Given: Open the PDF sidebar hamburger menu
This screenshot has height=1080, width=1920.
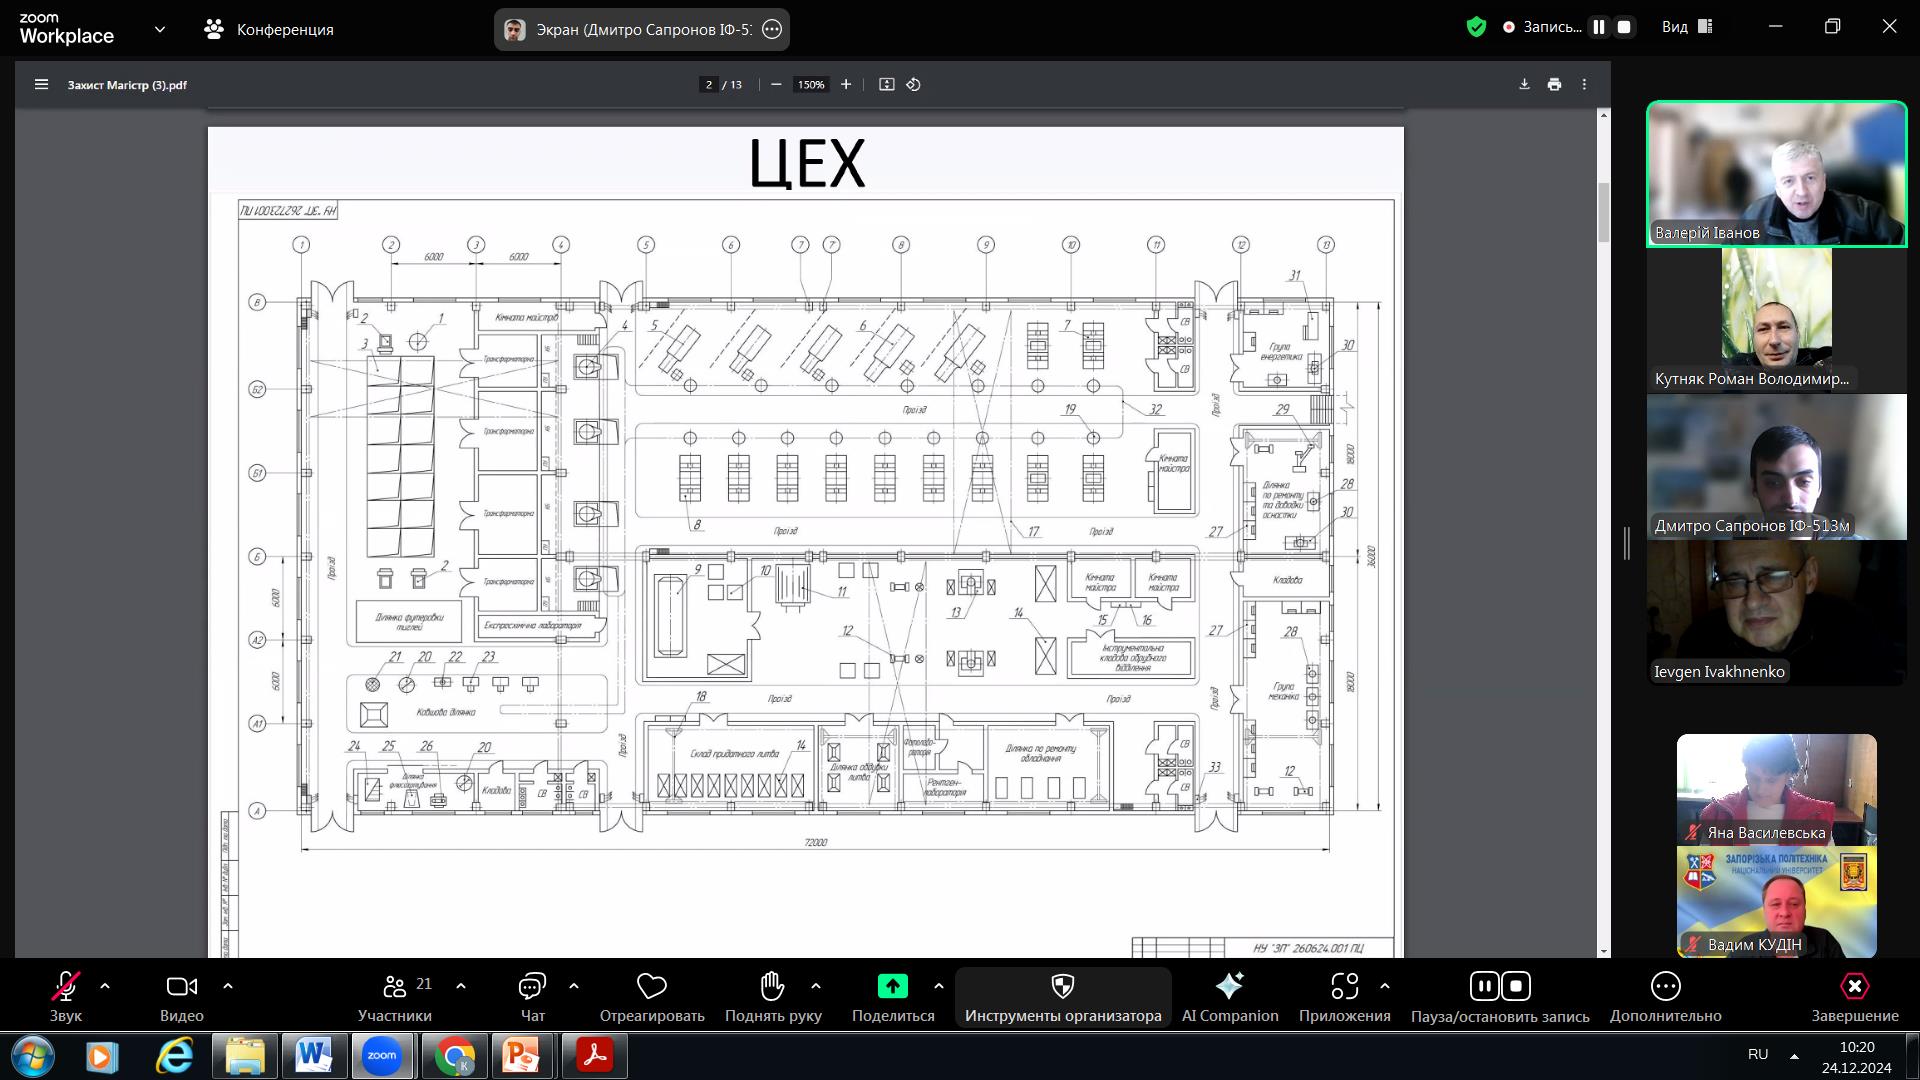Looking at the screenshot, I should 41,85.
